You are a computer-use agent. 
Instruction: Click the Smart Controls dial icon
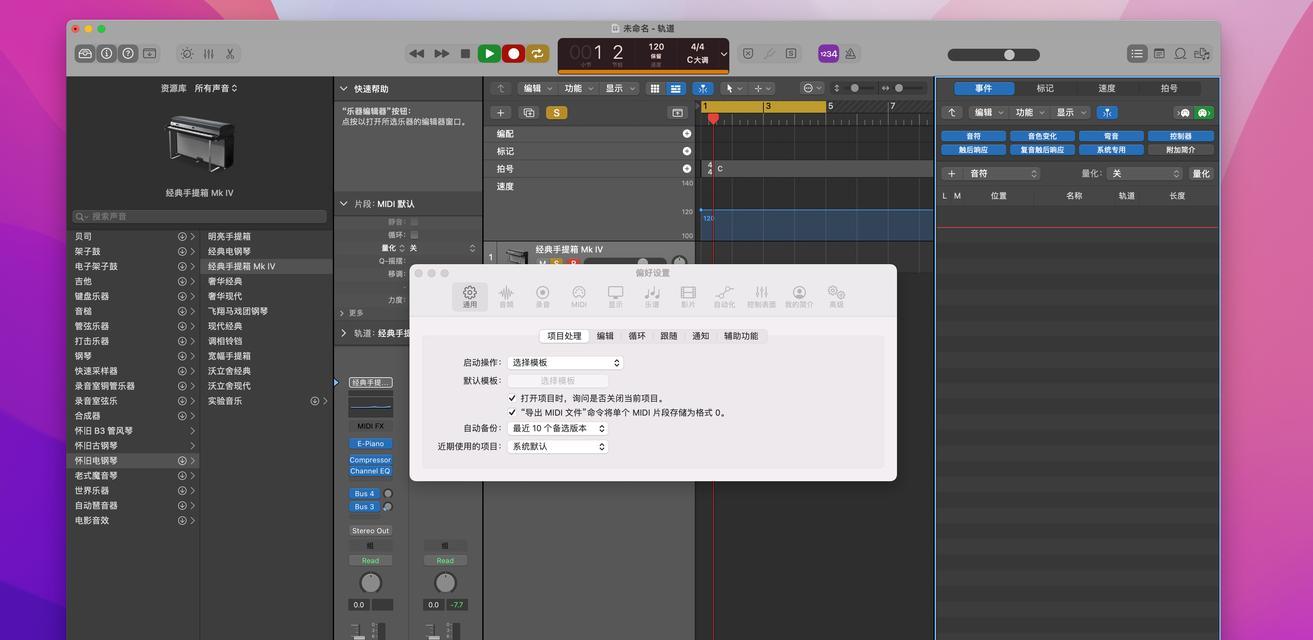[186, 54]
